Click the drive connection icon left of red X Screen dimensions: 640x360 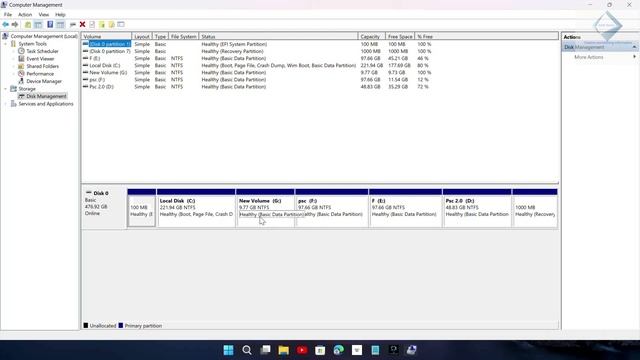(x=73, y=25)
